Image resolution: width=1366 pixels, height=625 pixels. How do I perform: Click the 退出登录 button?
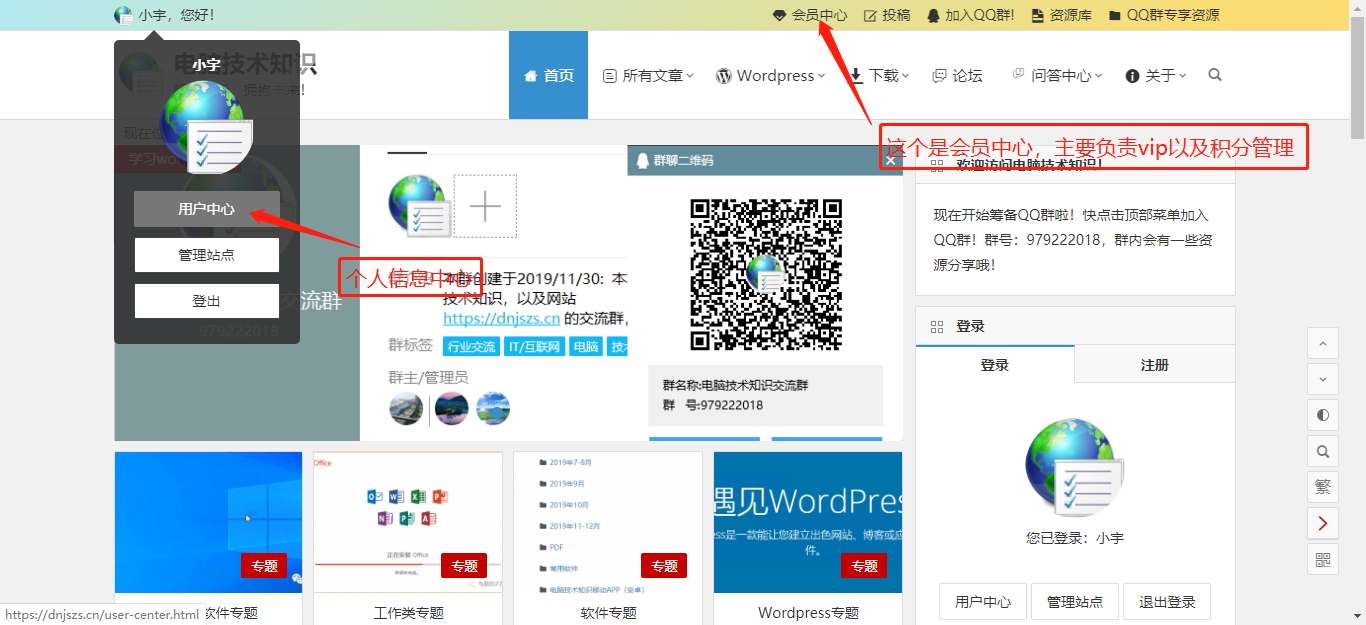pyautogui.click(x=1167, y=602)
